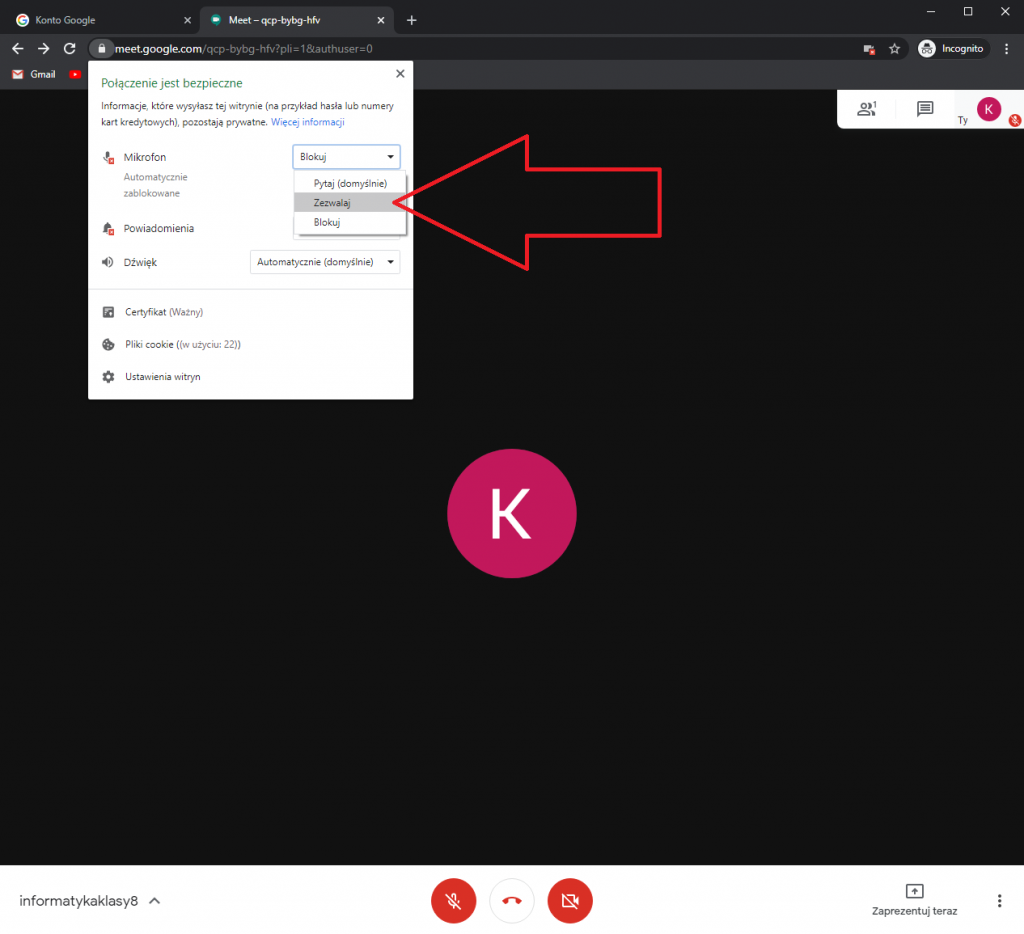Screen dimensions: 1024x934
Task: Open Ustawienia witryn site settings
Action: point(162,377)
